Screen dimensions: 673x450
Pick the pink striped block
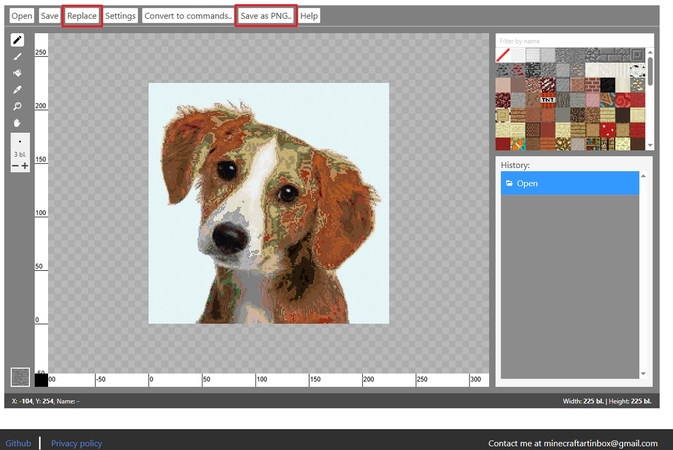tap(593, 100)
